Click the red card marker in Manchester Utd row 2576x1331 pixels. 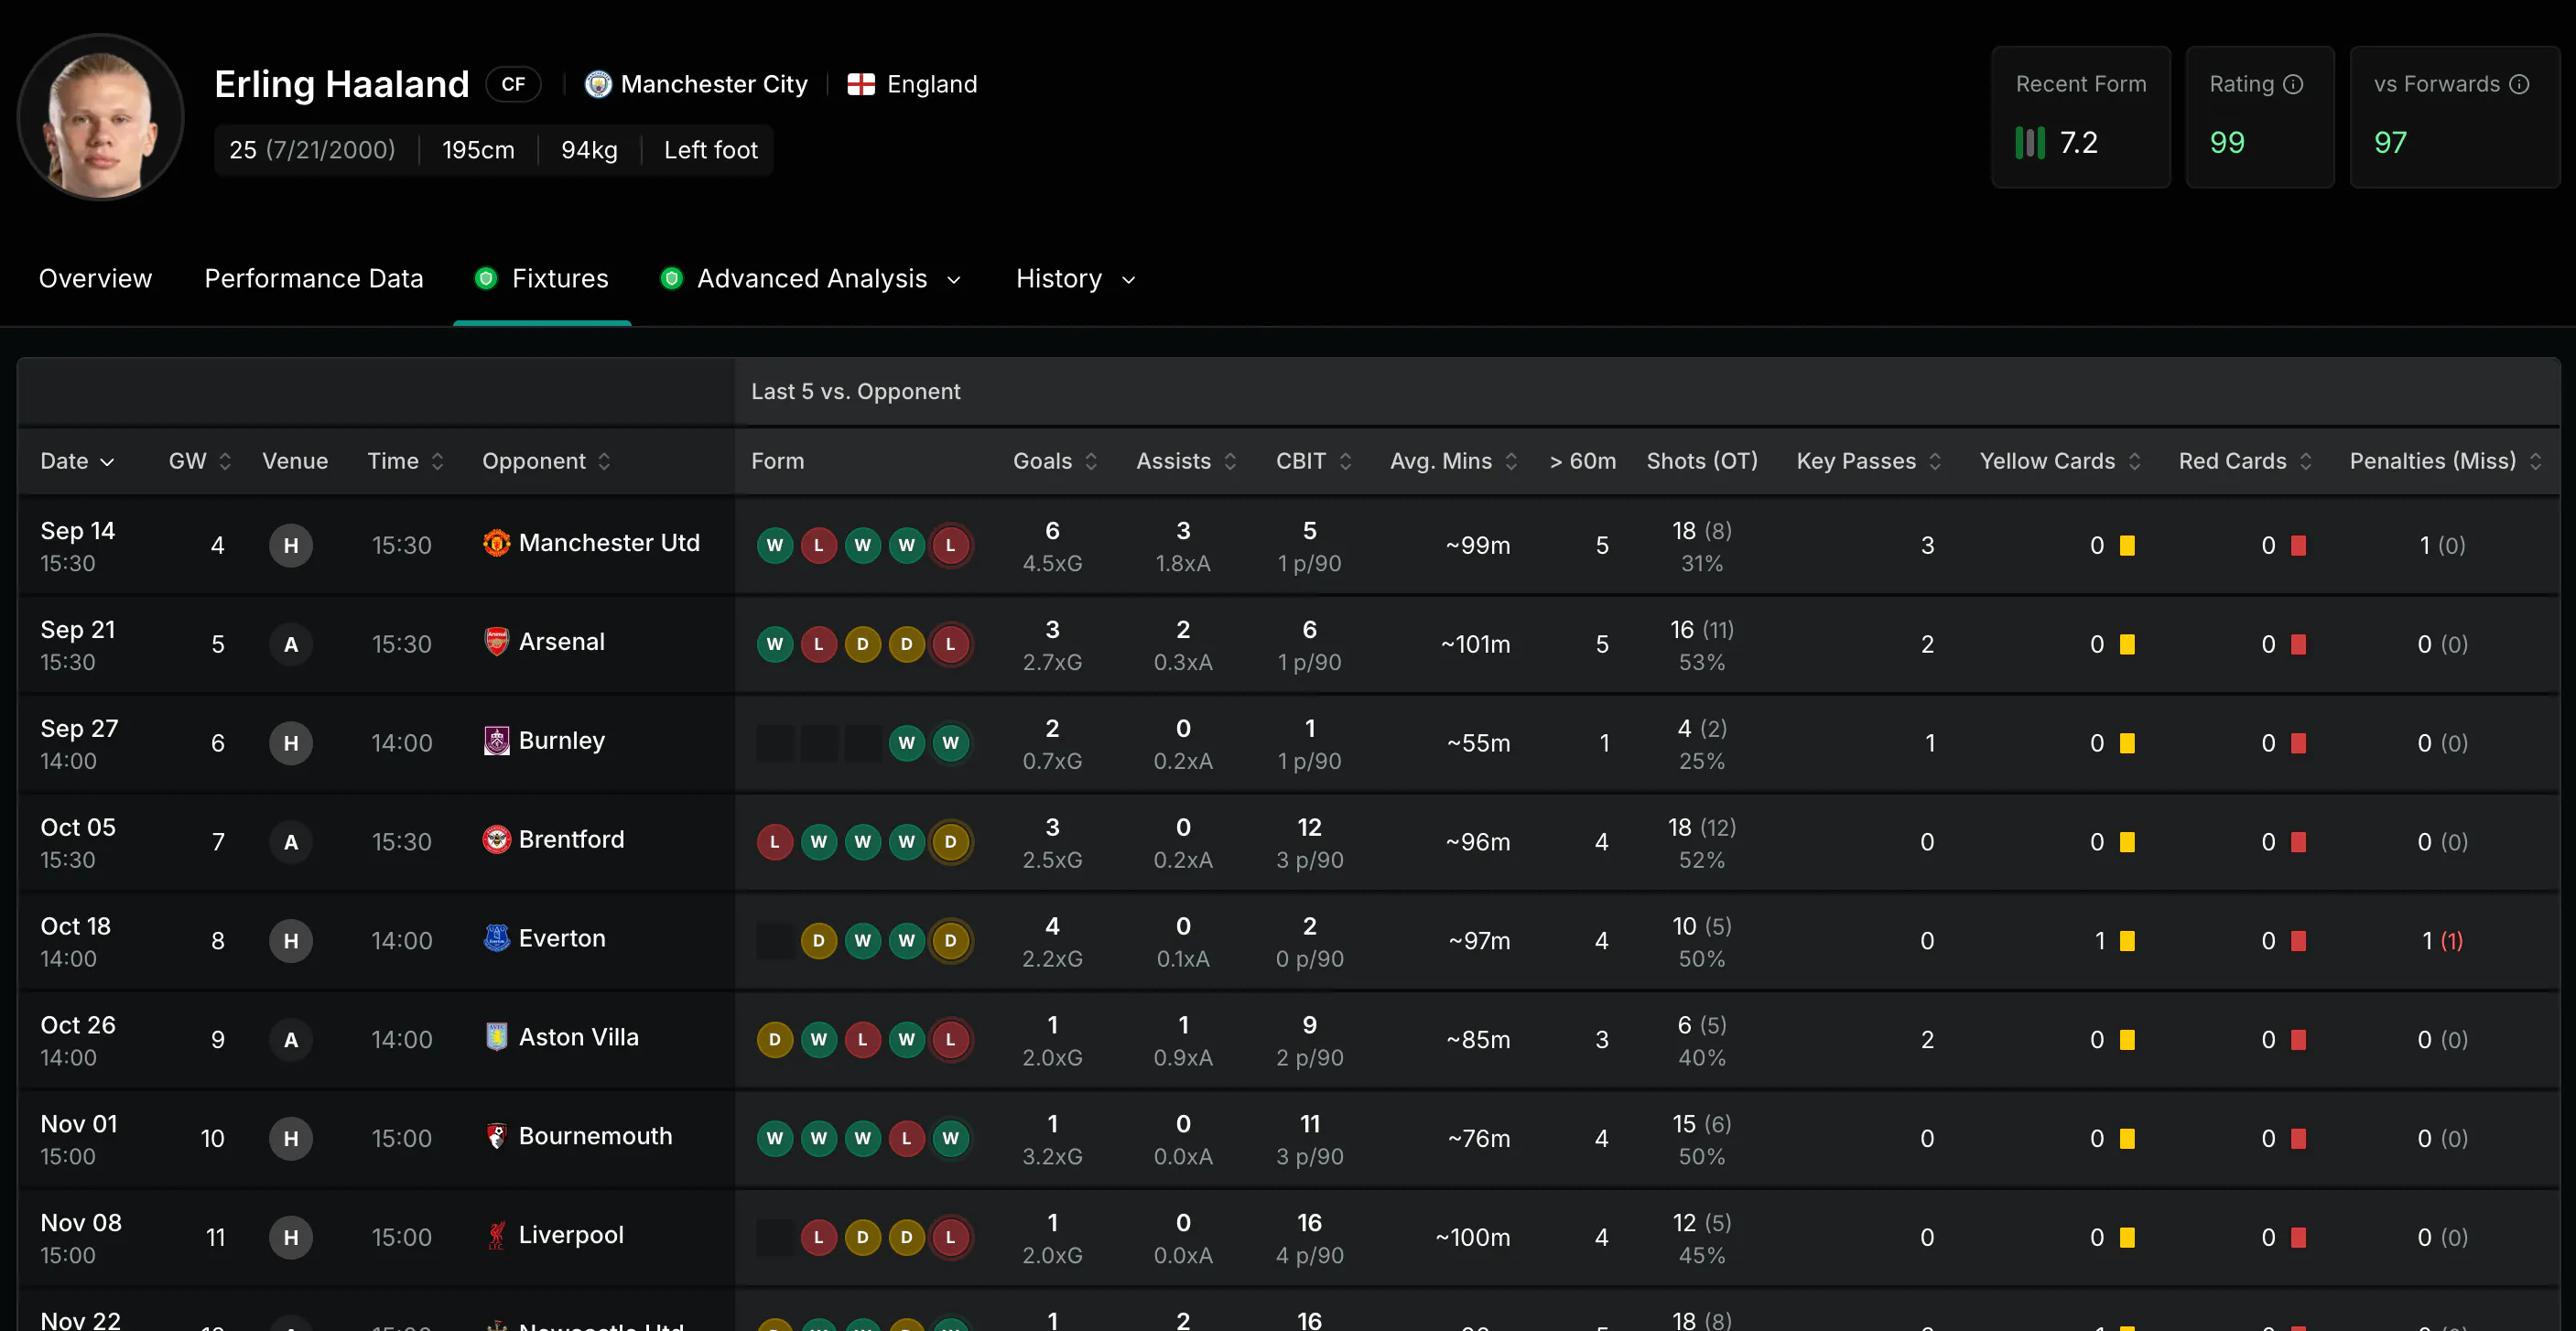(x=2298, y=545)
